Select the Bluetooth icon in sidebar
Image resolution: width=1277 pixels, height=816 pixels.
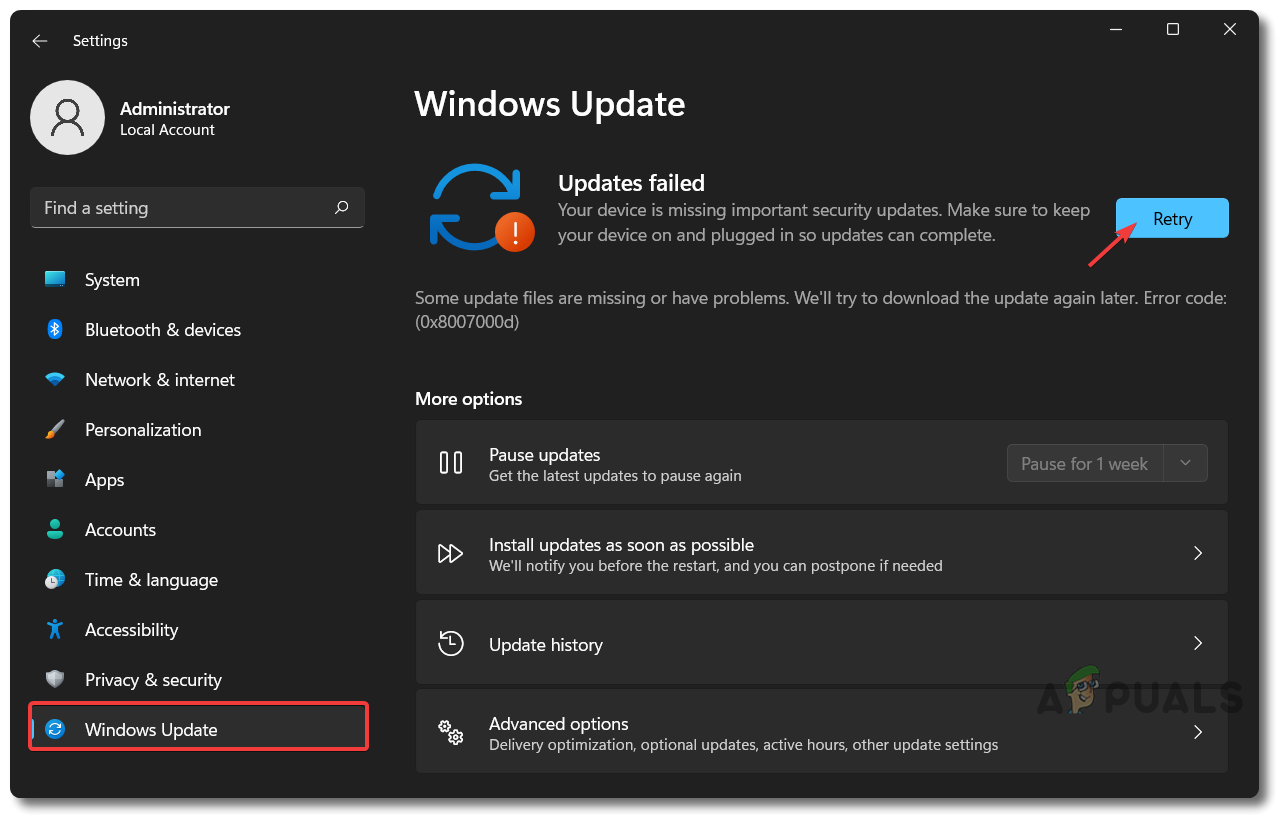pyautogui.click(x=55, y=330)
